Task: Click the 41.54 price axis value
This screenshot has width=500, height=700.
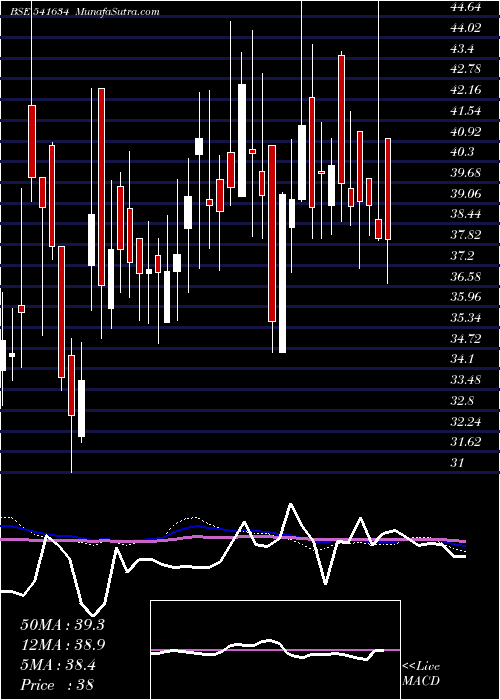Action: (x=466, y=111)
